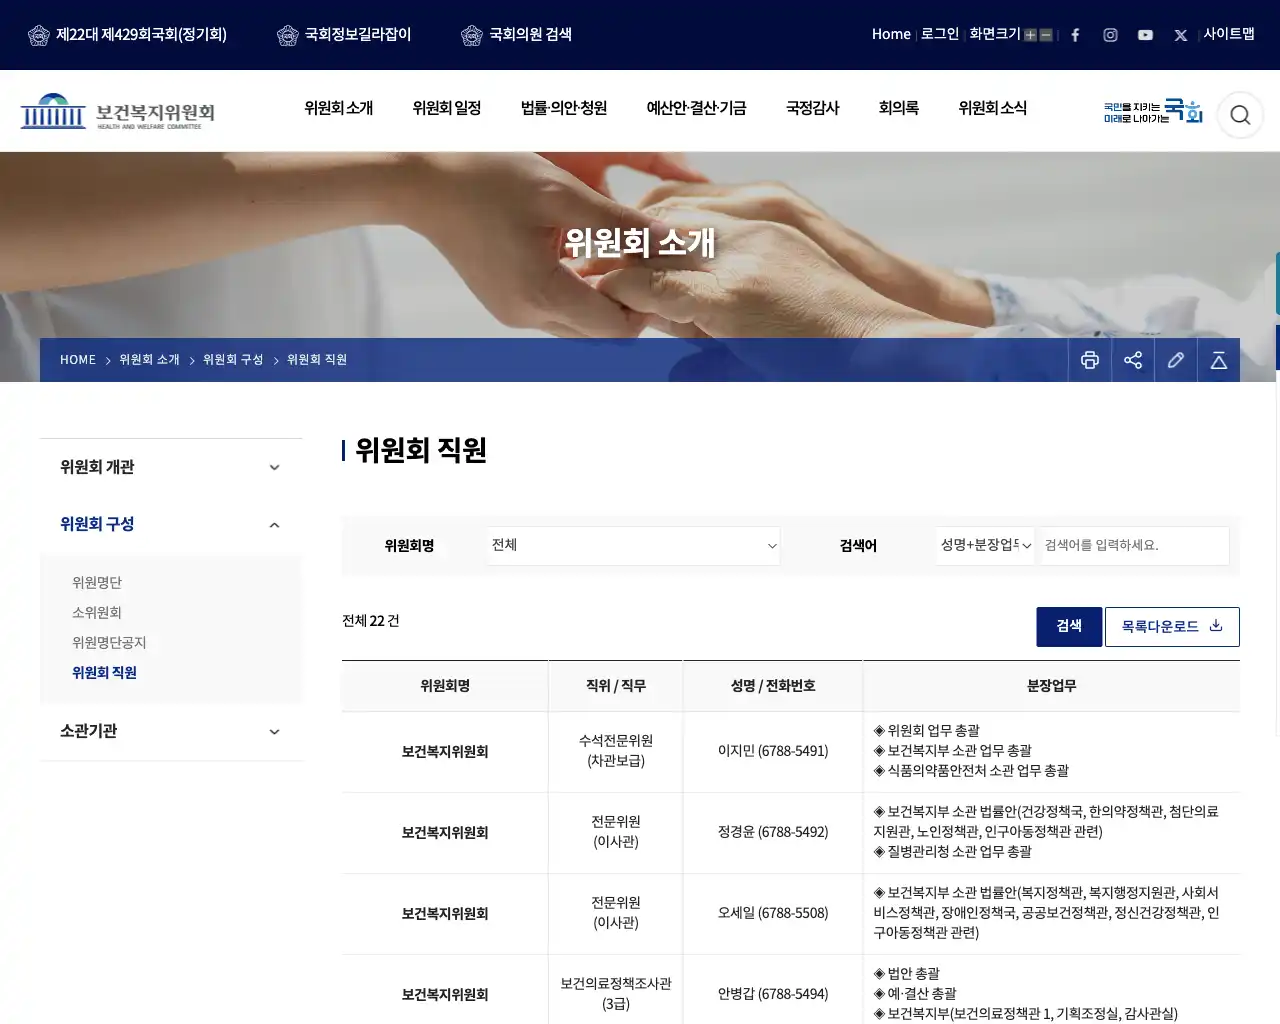1280x1024 pixels.
Task: Click the scroll-to-top arrow icon
Action: pyautogui.click(x=1219, y=360)
